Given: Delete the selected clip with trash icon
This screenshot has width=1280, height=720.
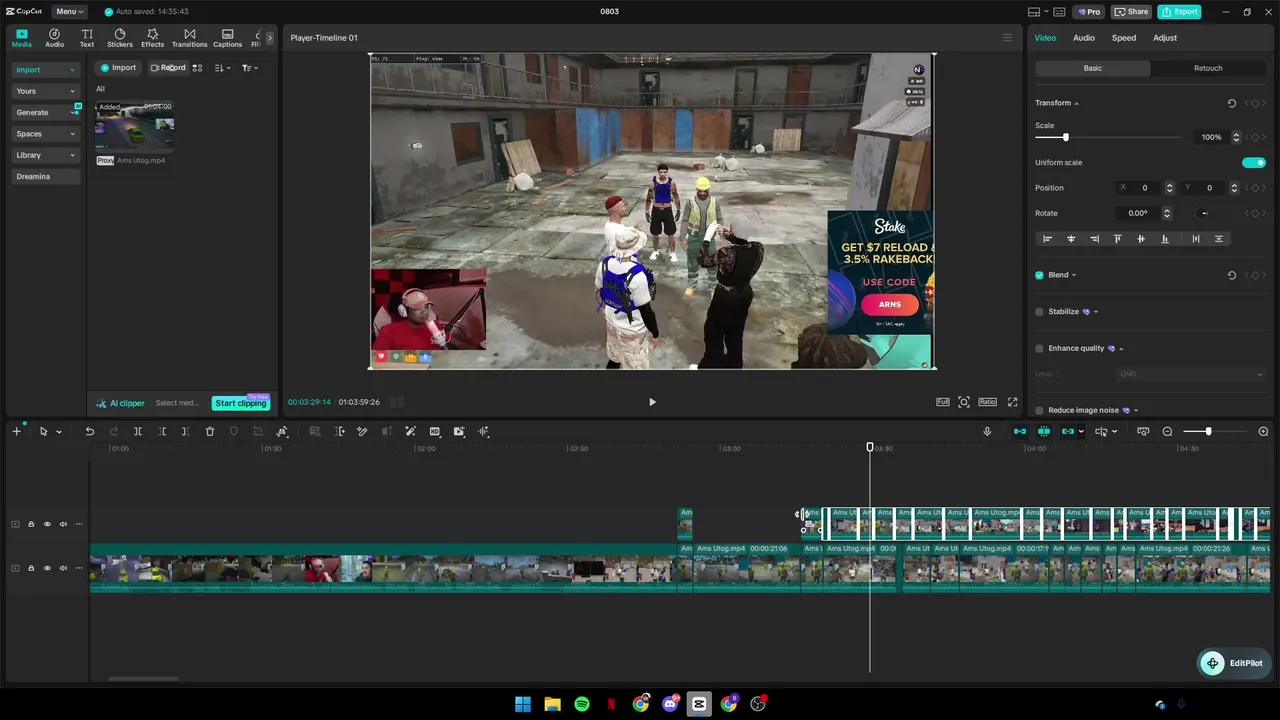Looking at the screenshot, I should [x=210, y=431].
